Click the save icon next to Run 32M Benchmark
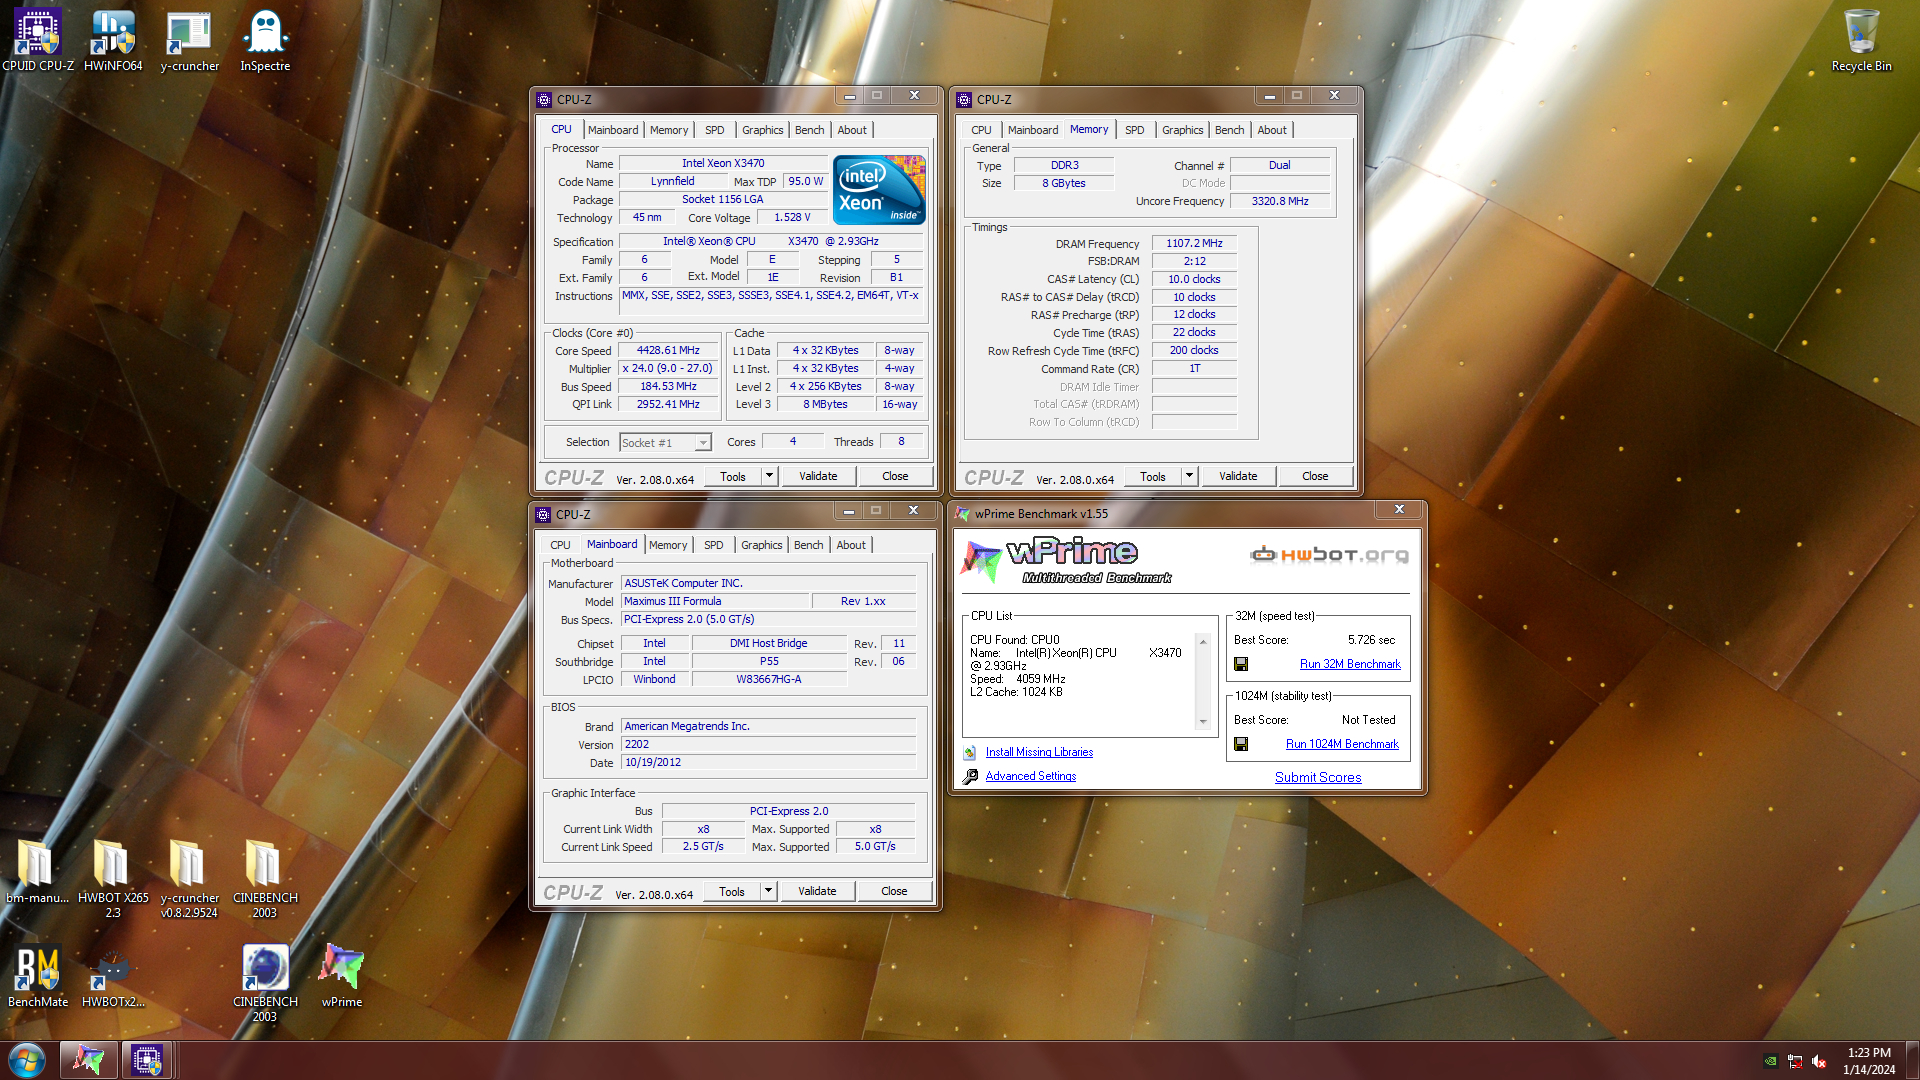The height and width of the screenshot is (1080, 1920). [x=1241, y=664]
